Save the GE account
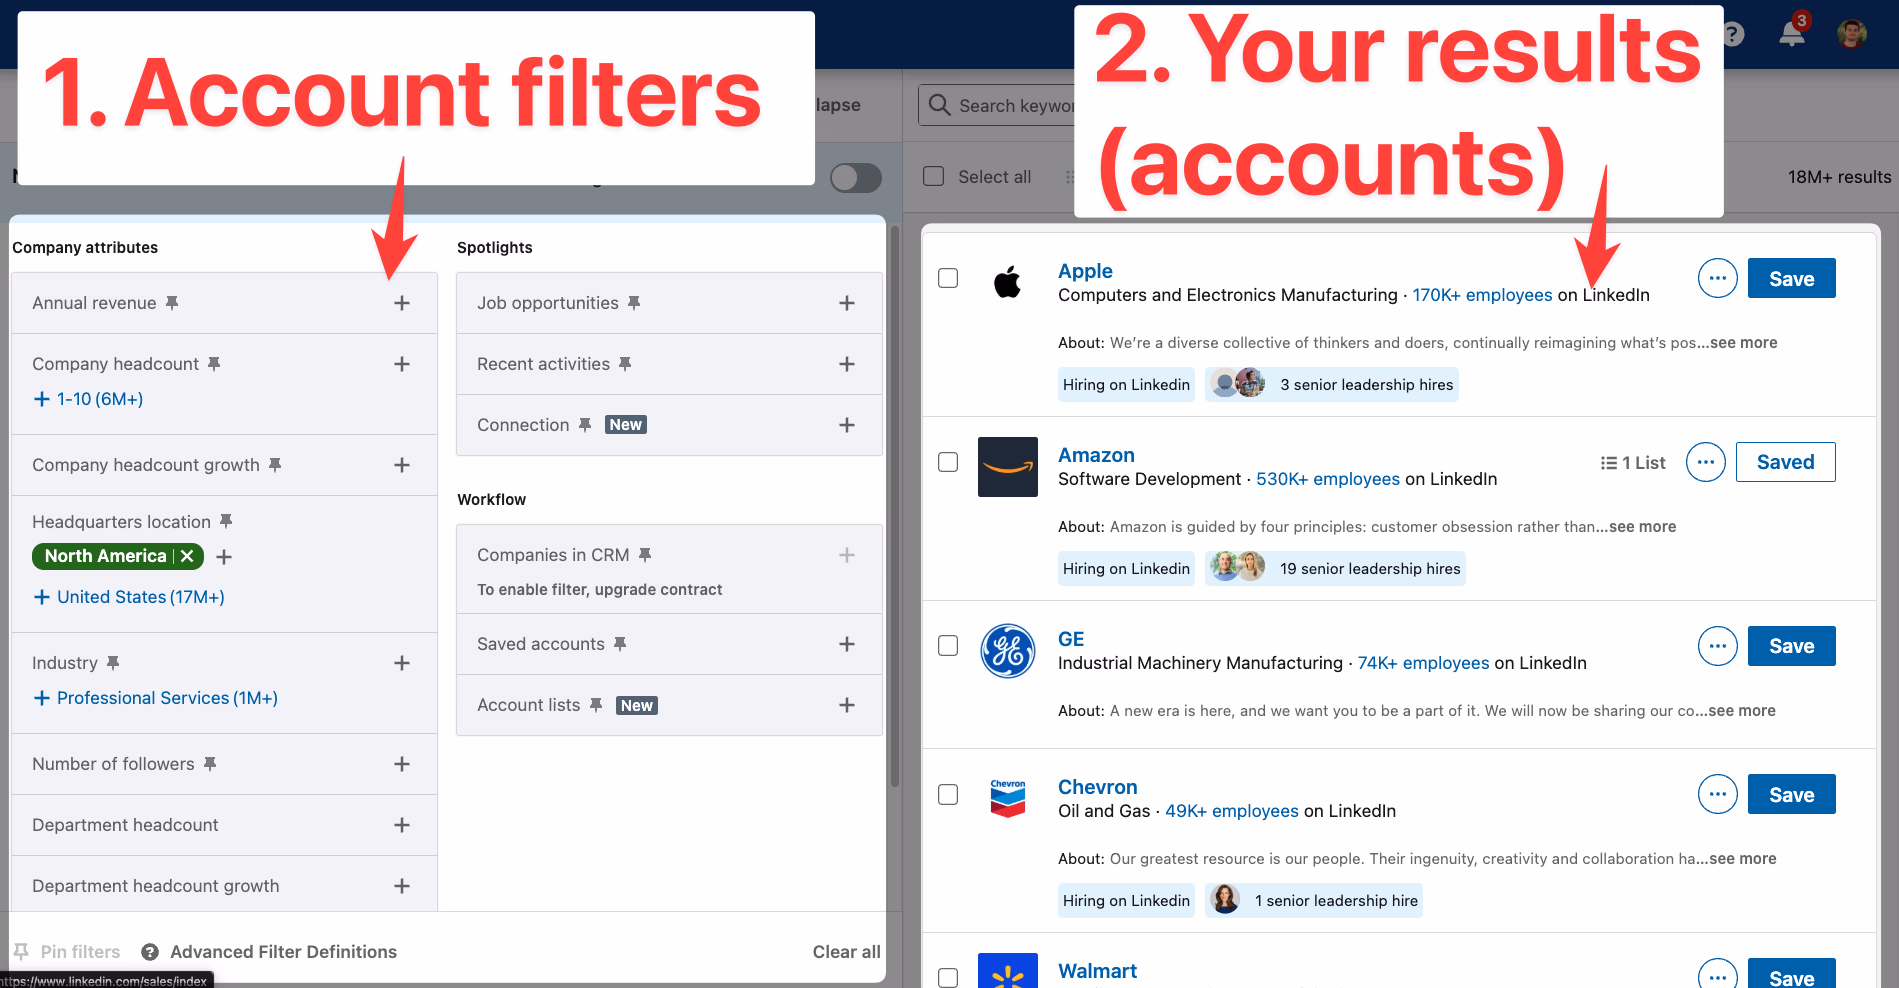Viewport: 1899px width, 988px height. click(x=1791, y=646)
